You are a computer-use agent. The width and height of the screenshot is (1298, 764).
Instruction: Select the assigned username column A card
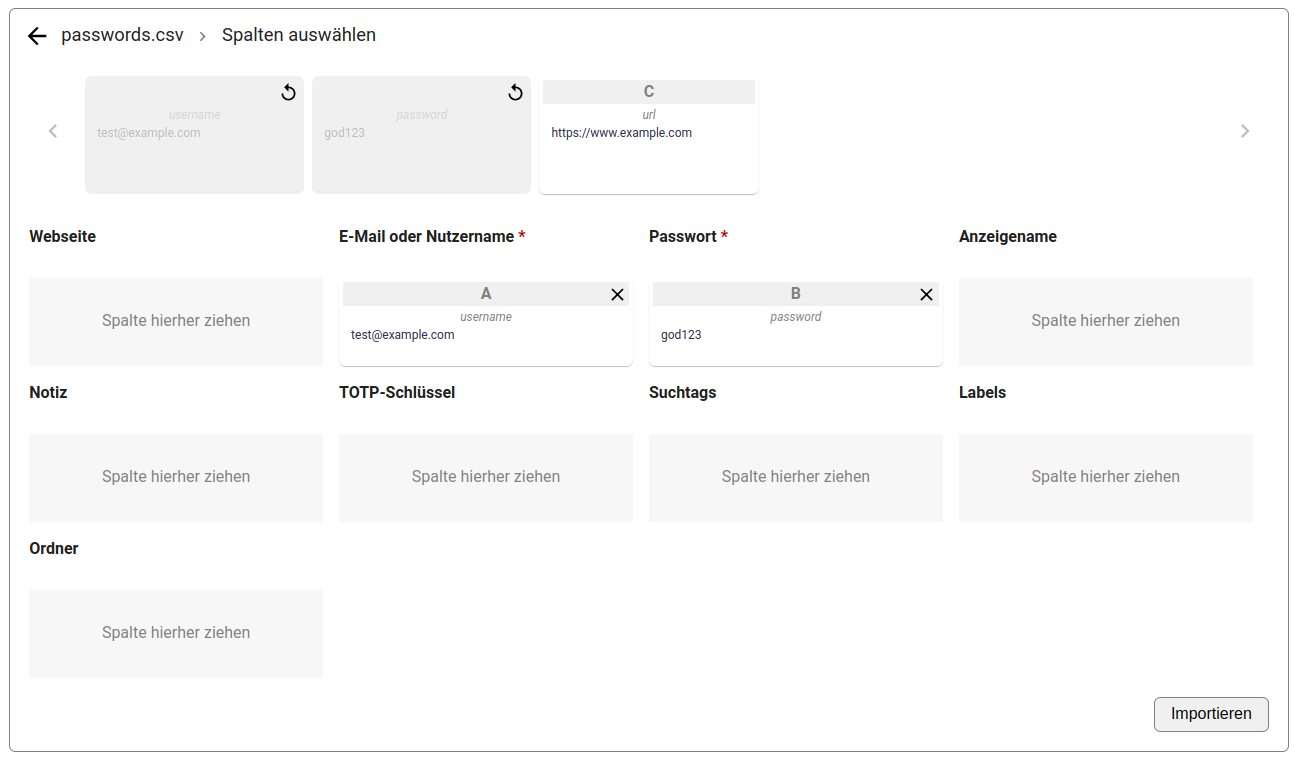pyautogui.click(x=485, y=330)
